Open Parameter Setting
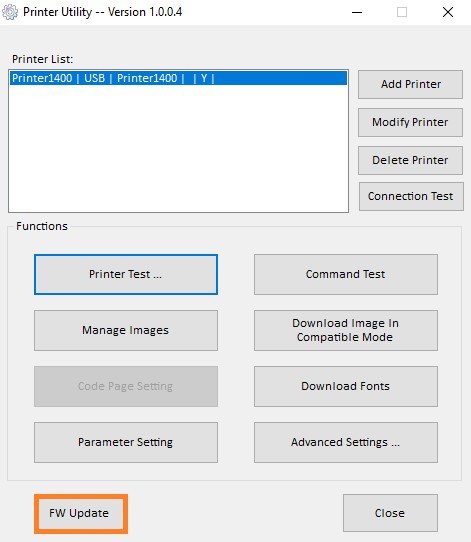Viewport: 471px width, 542px height. click(126, 442)
